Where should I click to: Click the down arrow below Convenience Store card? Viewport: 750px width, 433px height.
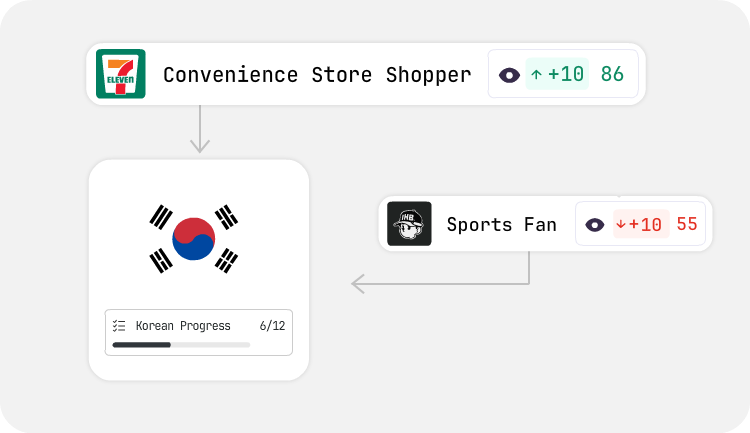click(200, 130)
